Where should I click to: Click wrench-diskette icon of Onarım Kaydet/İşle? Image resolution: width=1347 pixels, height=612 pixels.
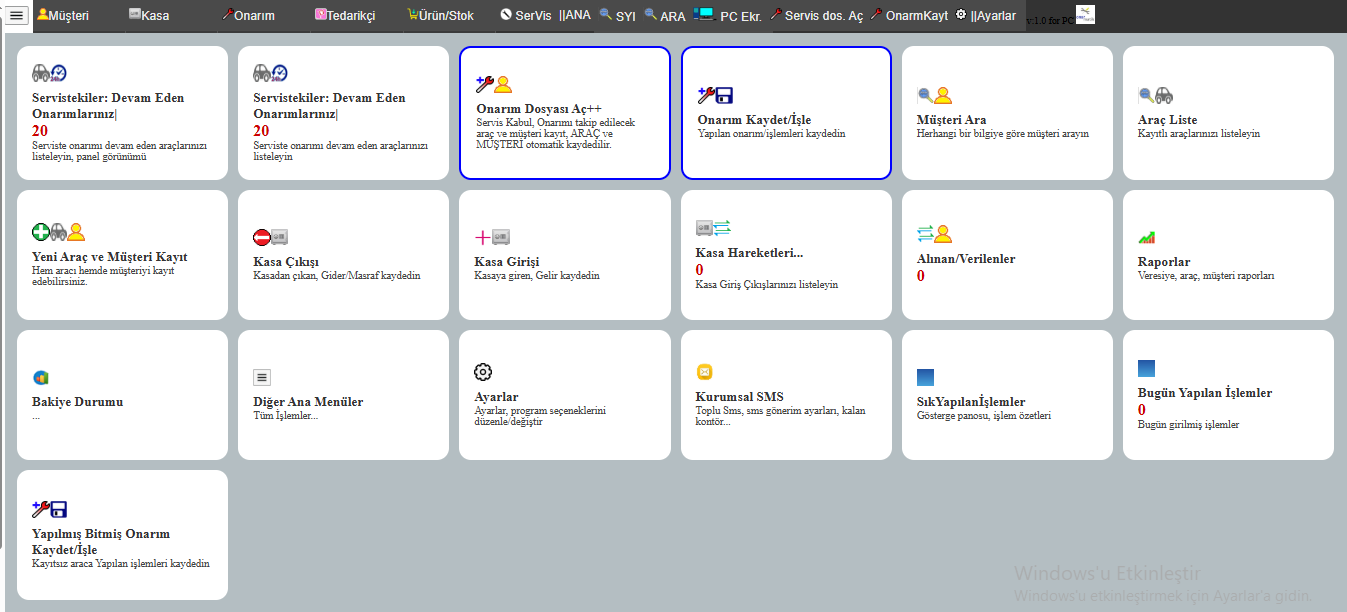[x=715, y=95]
